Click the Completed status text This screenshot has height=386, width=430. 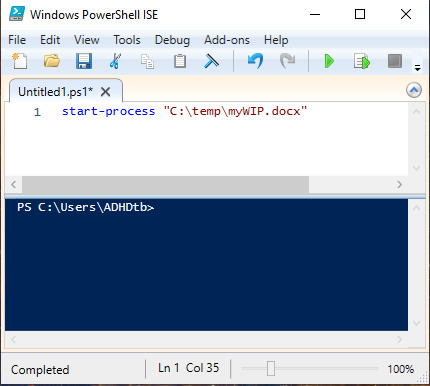tap(40, 370)
